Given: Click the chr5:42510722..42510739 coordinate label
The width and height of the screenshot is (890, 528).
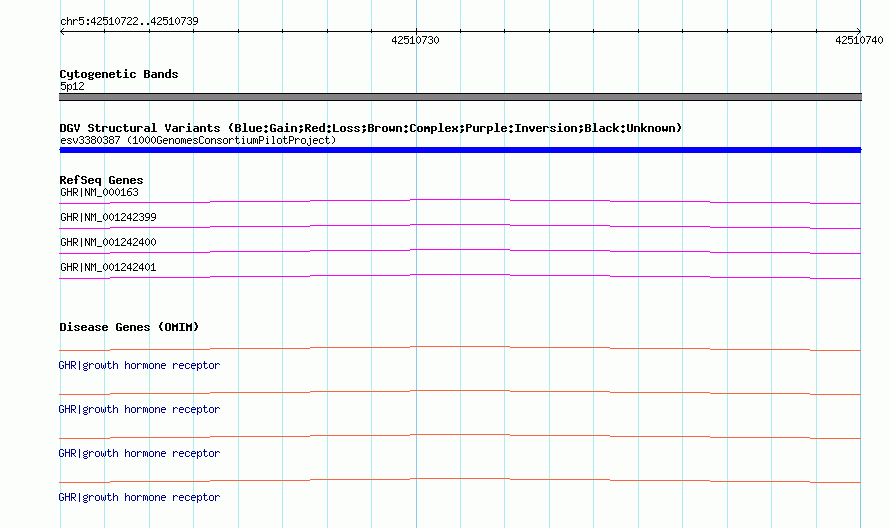Looking at the screenshot, I should click(129, 21).
